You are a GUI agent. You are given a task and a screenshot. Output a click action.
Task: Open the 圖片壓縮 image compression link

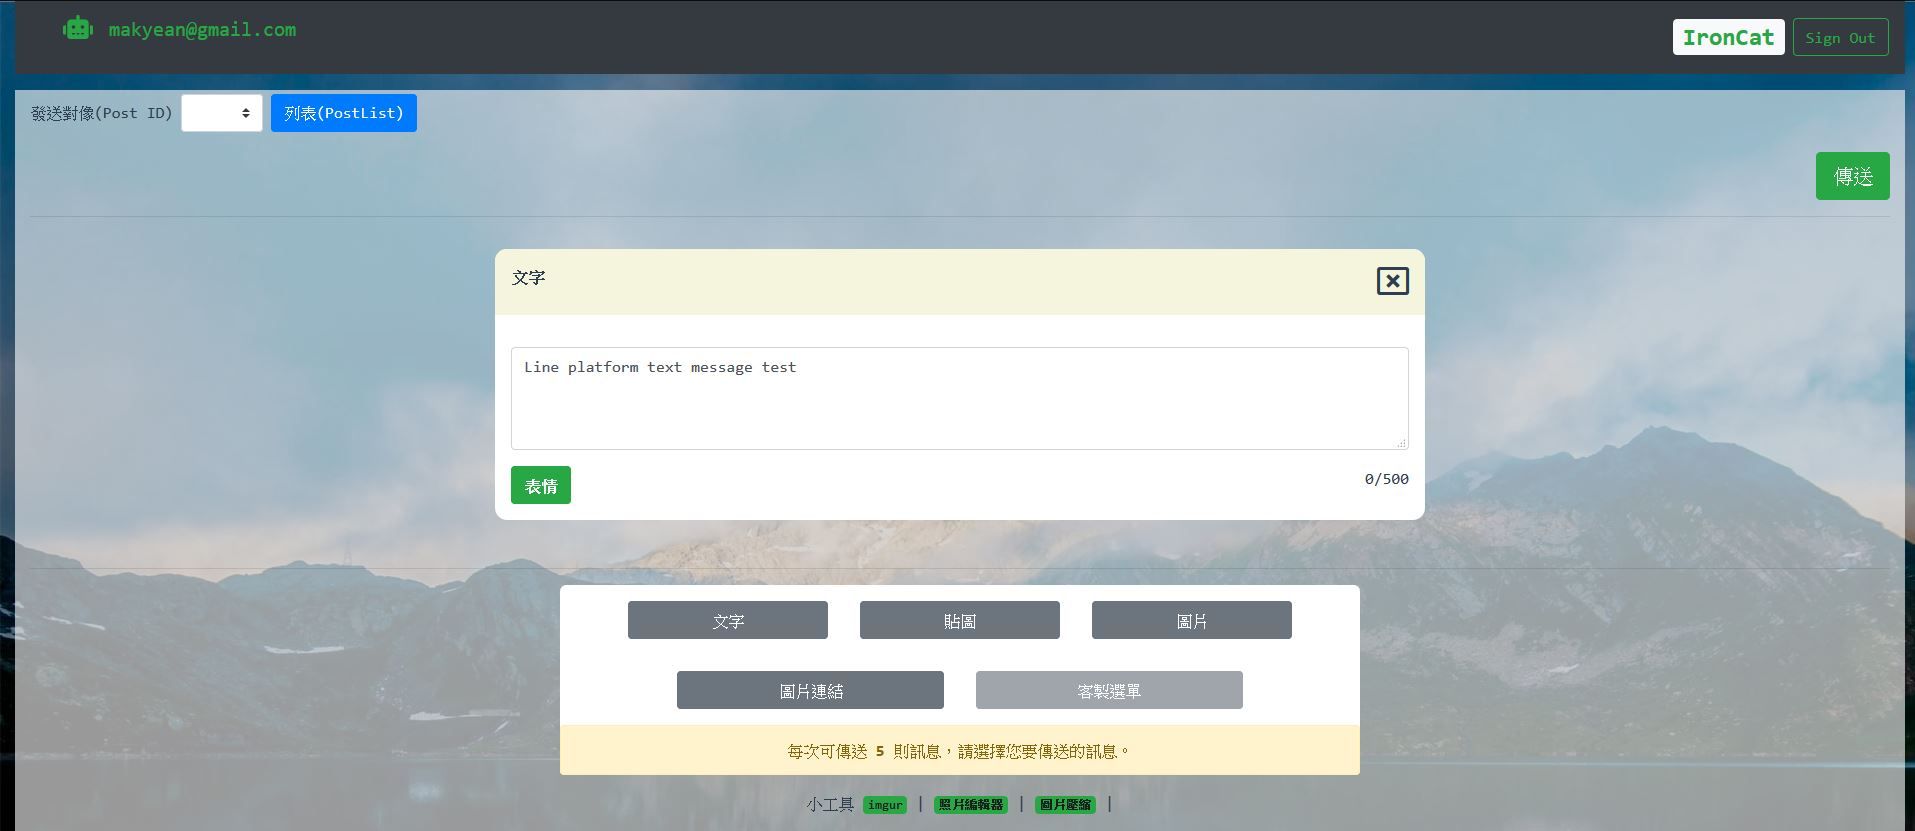1065,805
